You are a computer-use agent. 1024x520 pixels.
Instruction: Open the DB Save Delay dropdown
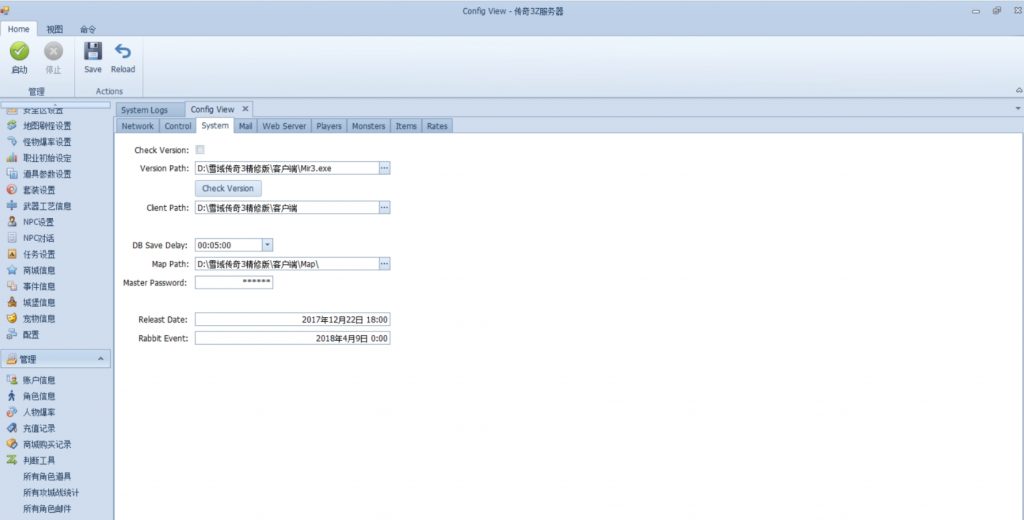point(267,244)
